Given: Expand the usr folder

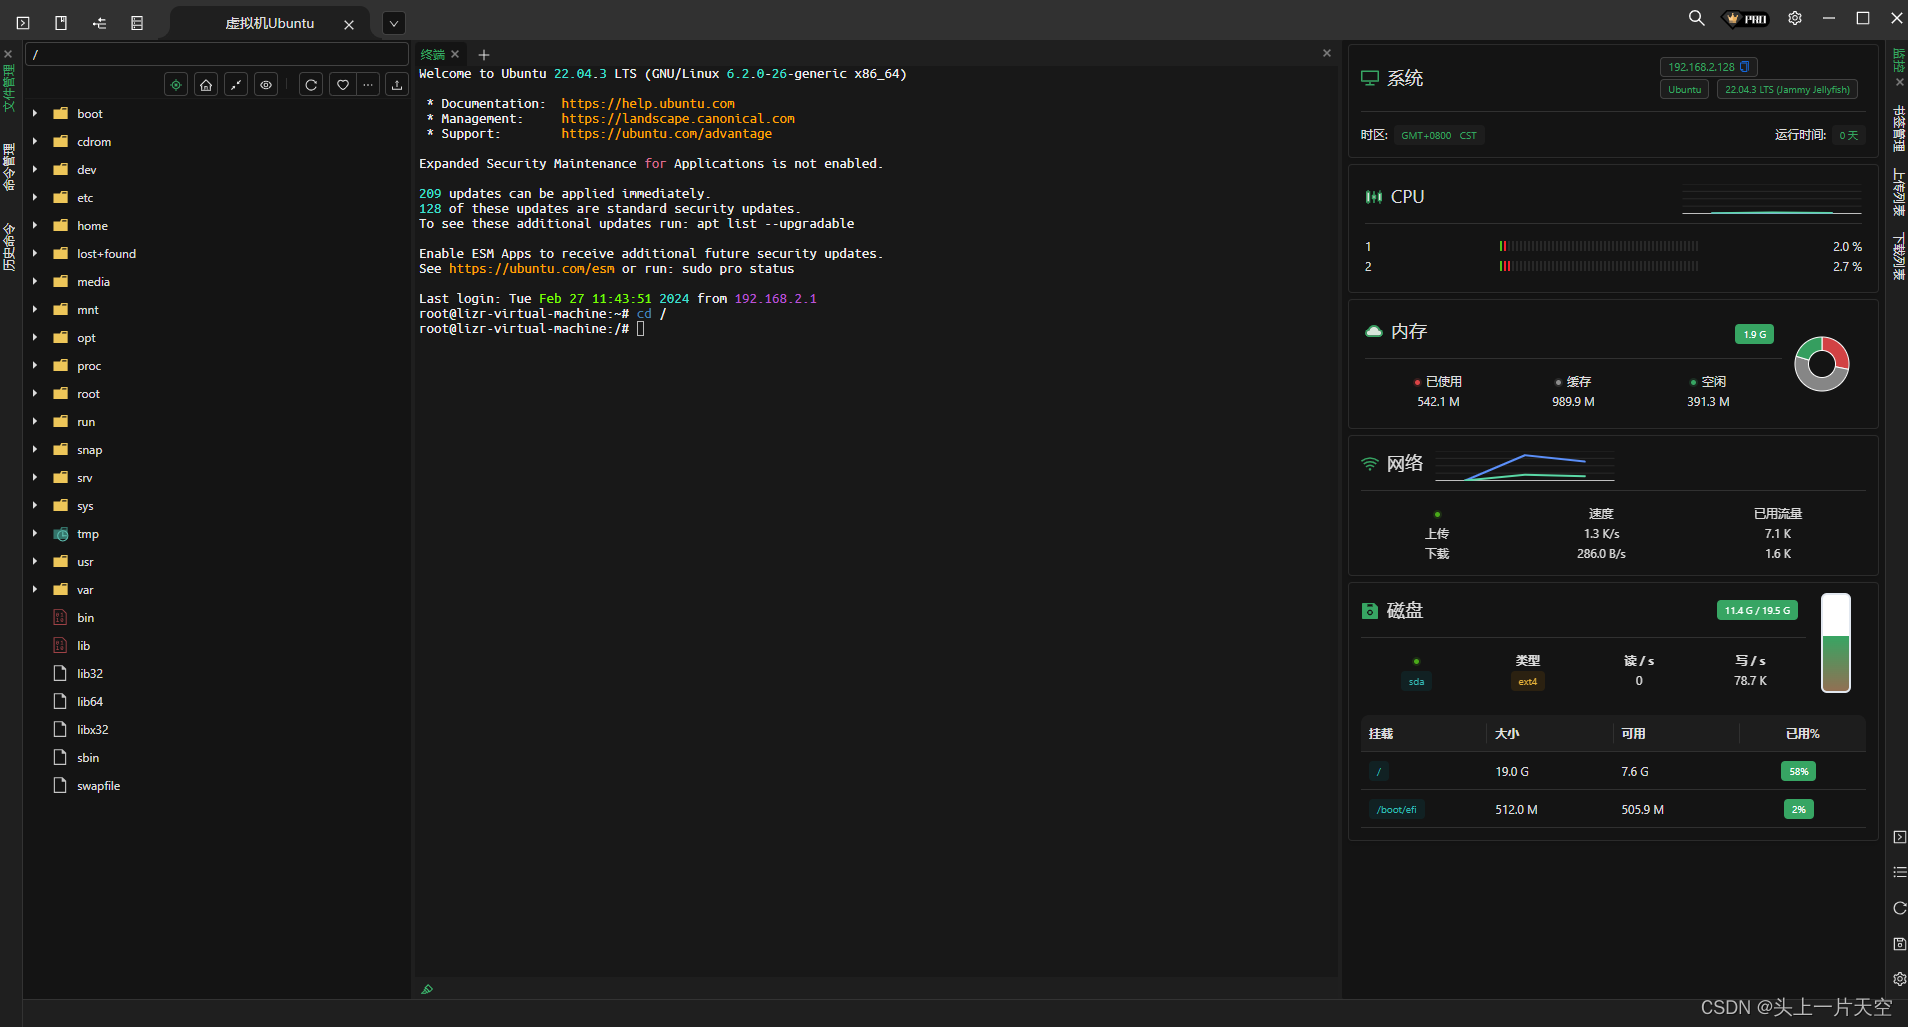Looking at the screenshot, I should (x=35, y=561).
